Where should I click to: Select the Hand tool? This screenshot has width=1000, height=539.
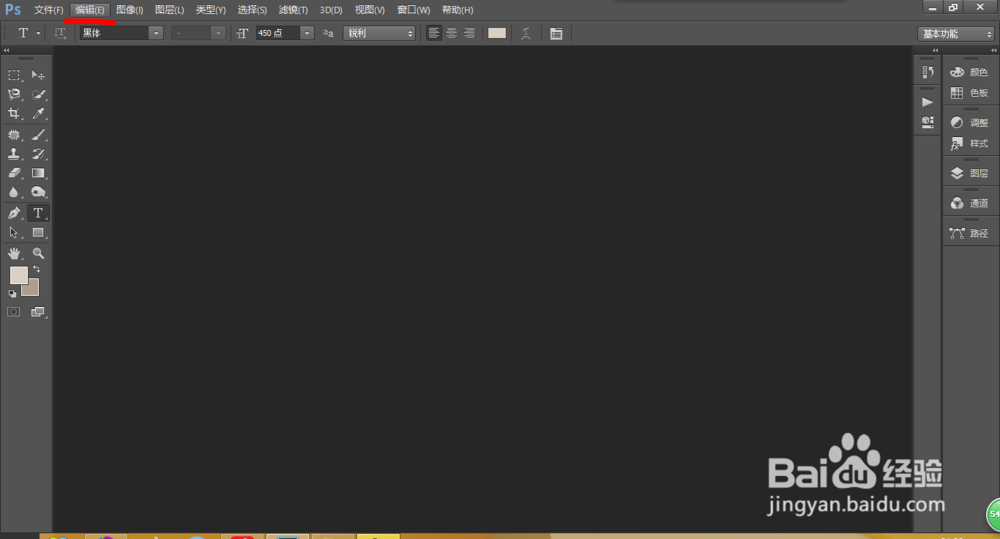pos(13,253)
